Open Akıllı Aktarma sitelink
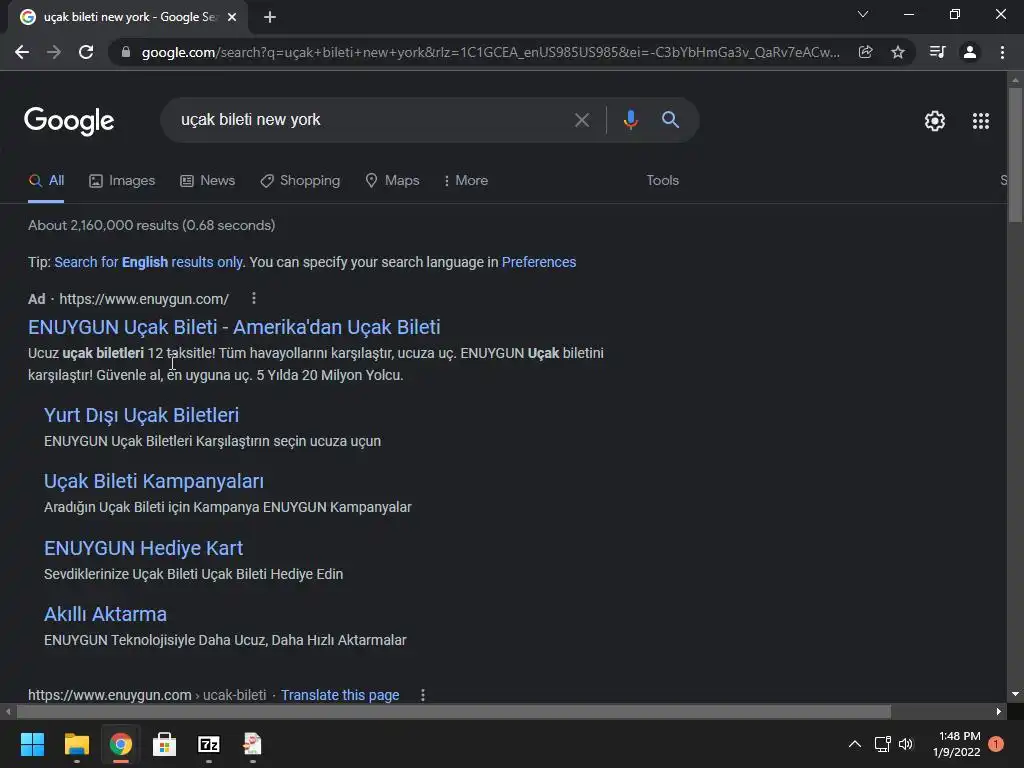Screen dimensions: 1024x768 click(x=105, y=615)
